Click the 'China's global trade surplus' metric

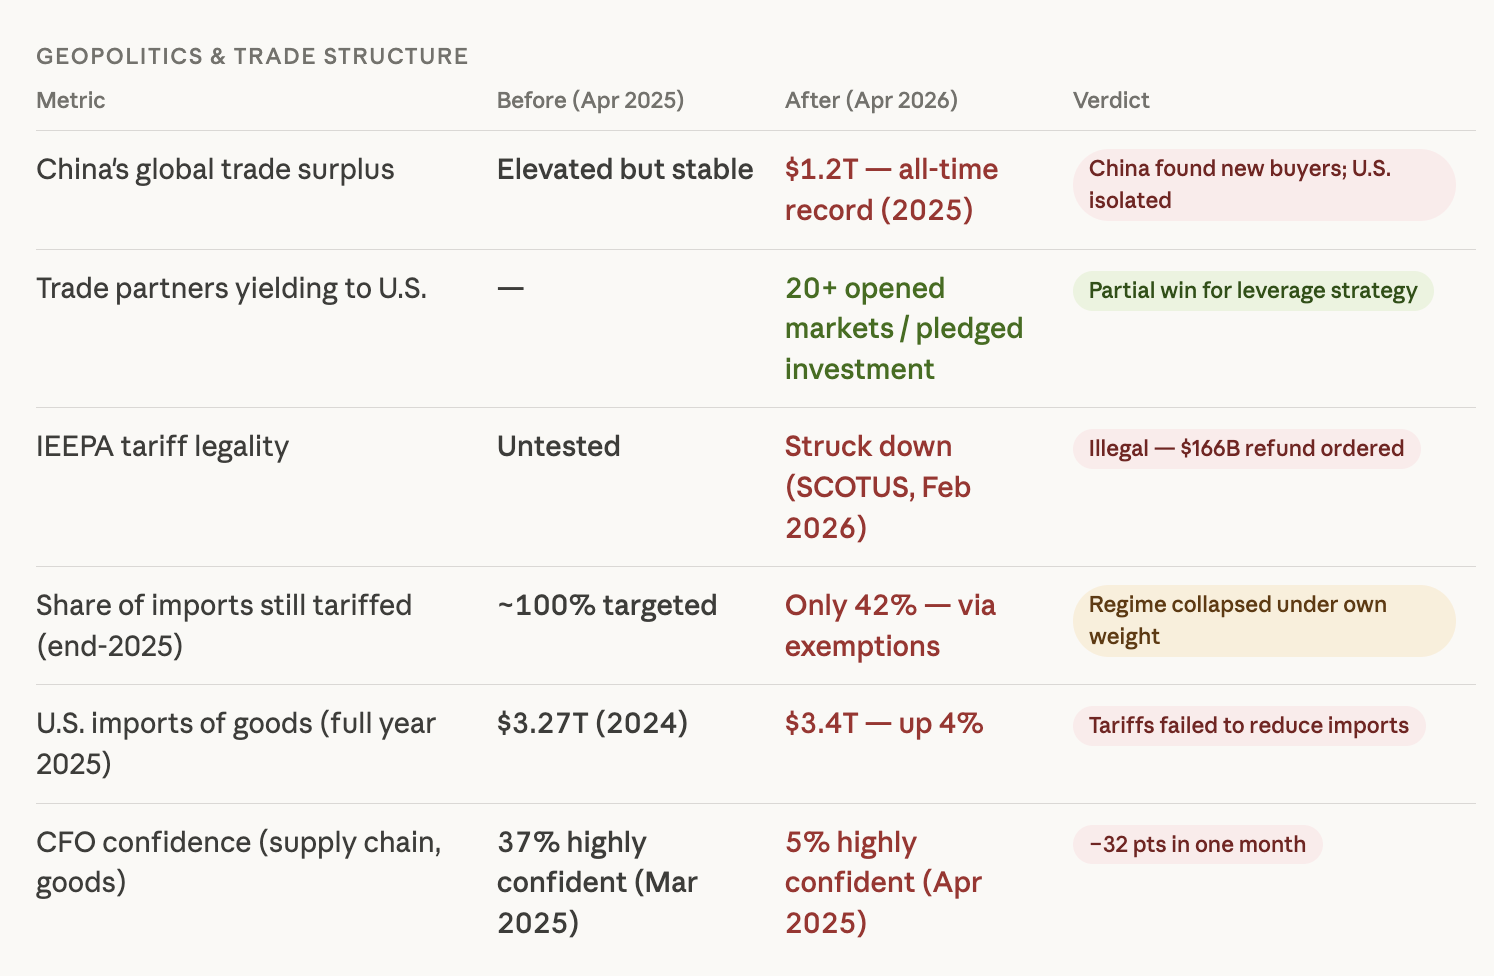[215, 170]
